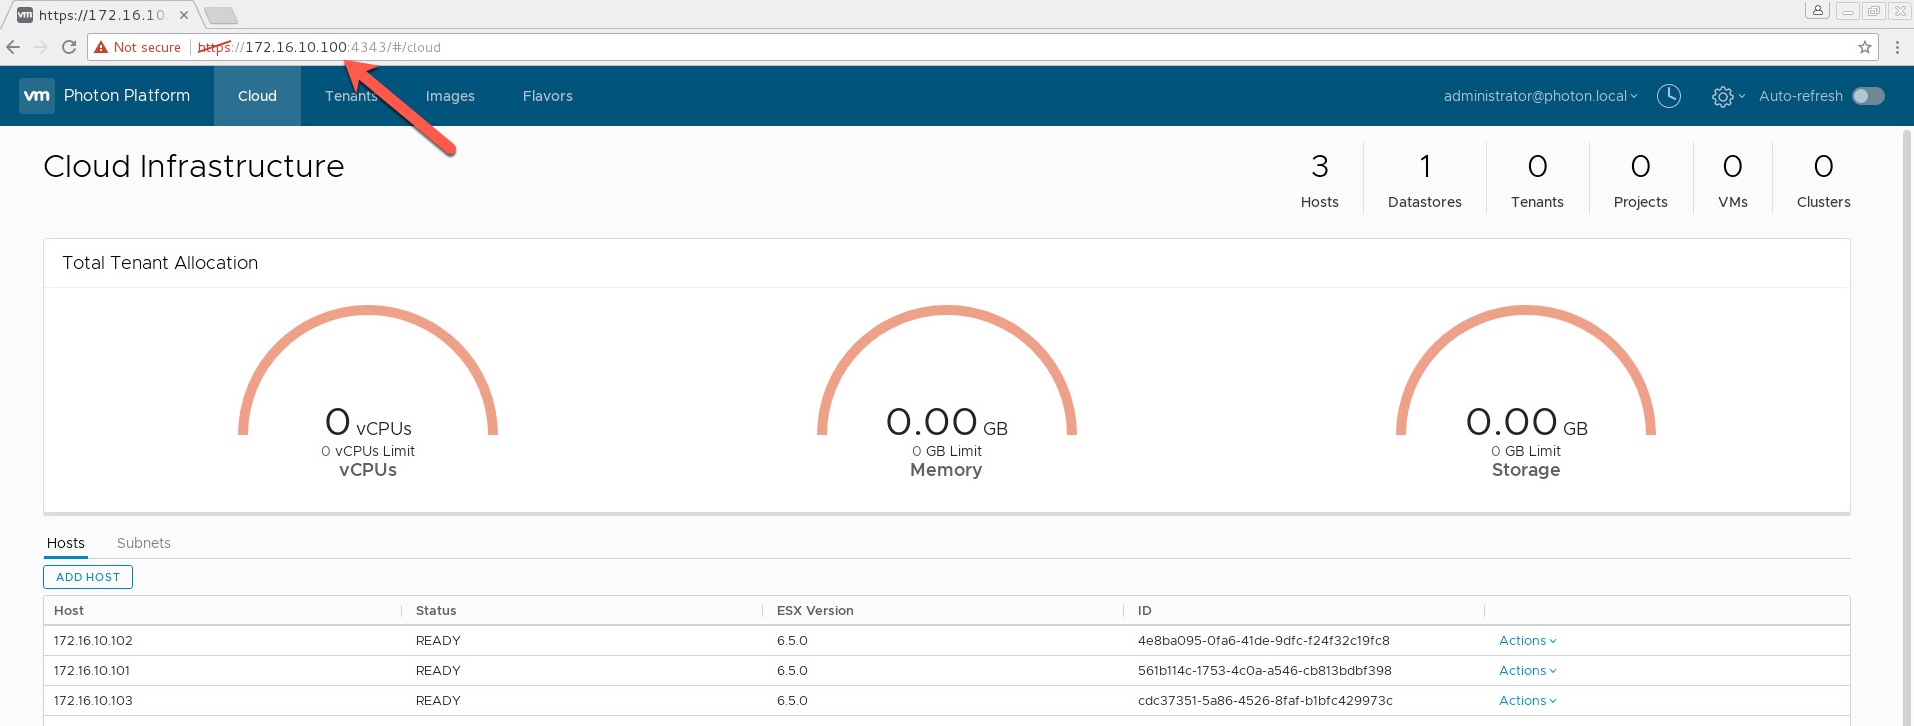Click the ADD HOST button
This screenshot has width=1914, height=726.
pyautogui.click(x=88, y=577)
